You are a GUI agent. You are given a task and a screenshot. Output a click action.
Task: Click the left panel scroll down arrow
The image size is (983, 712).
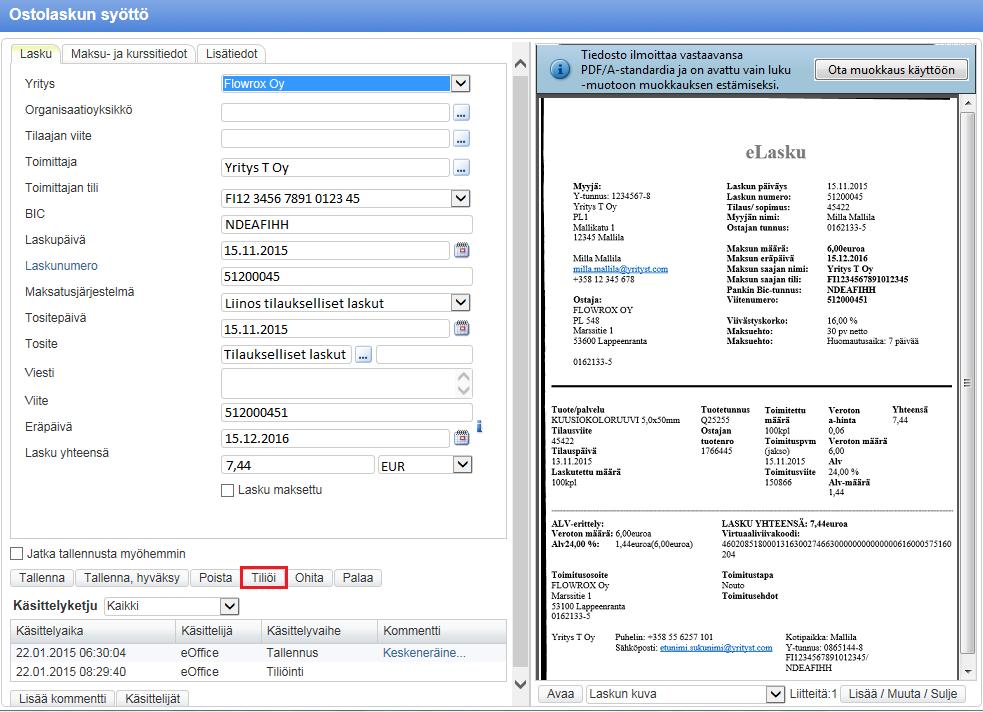(520, 684)
